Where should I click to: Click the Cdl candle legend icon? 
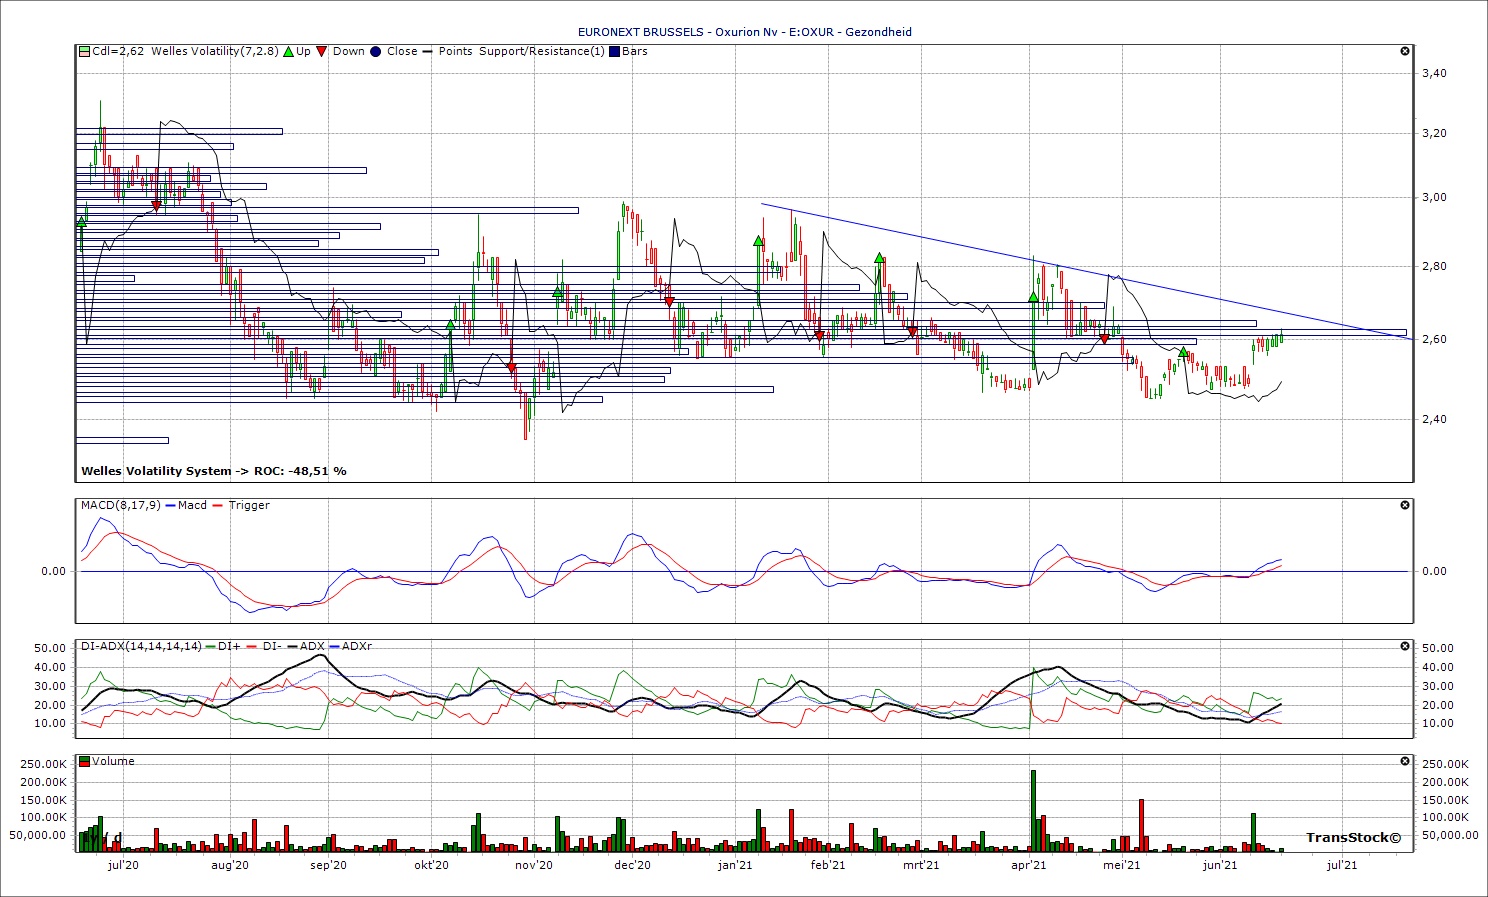85,51
